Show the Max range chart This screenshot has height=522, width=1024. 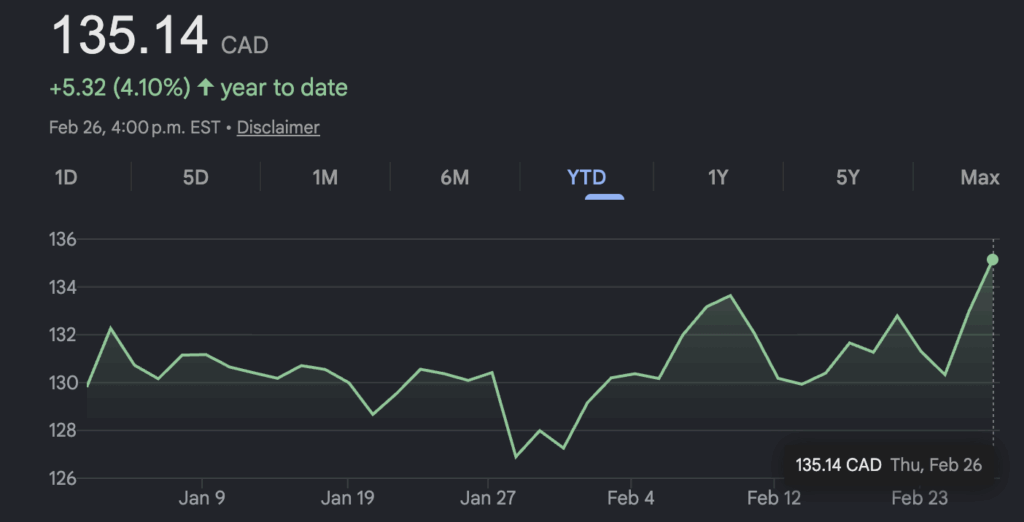(979, 178)
